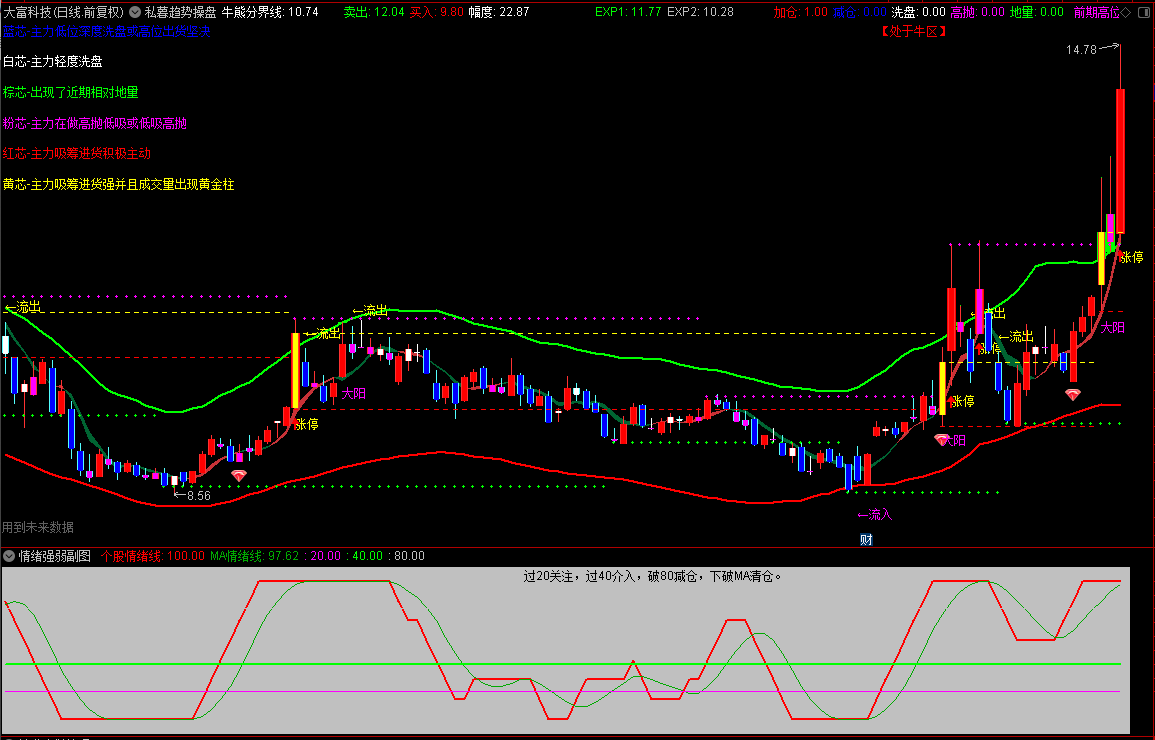Click the red 买入: 9.80 readout
Screen dimensions: 1155x740
click(437, 12)
